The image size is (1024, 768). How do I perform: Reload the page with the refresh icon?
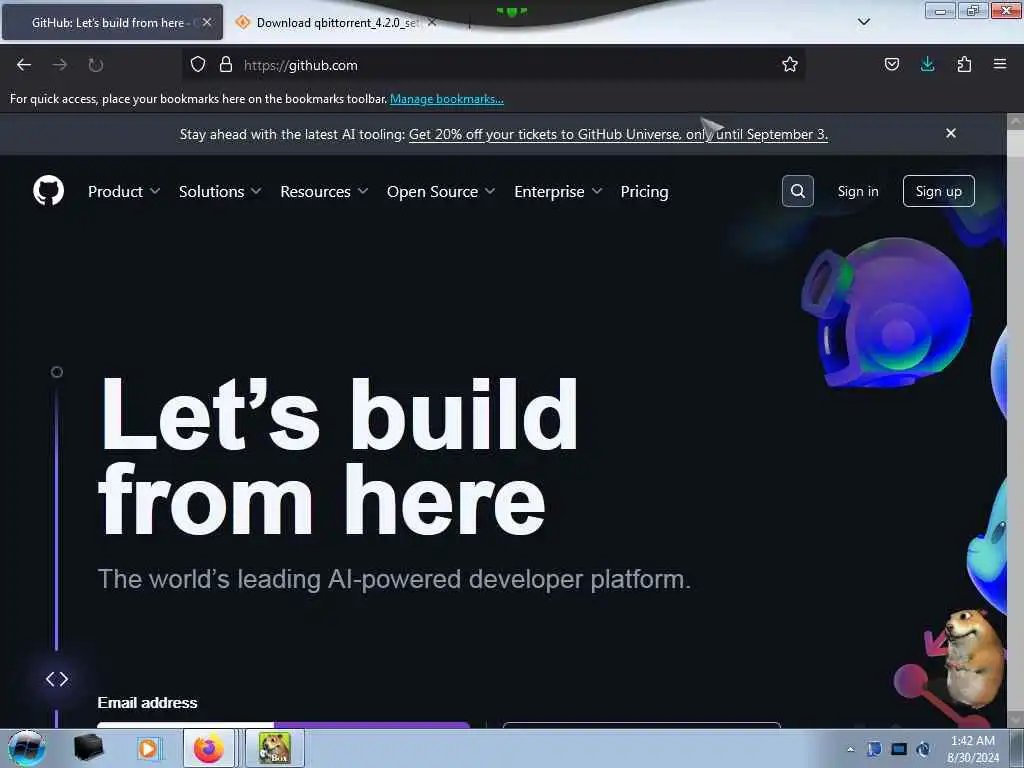click(95, 65)
